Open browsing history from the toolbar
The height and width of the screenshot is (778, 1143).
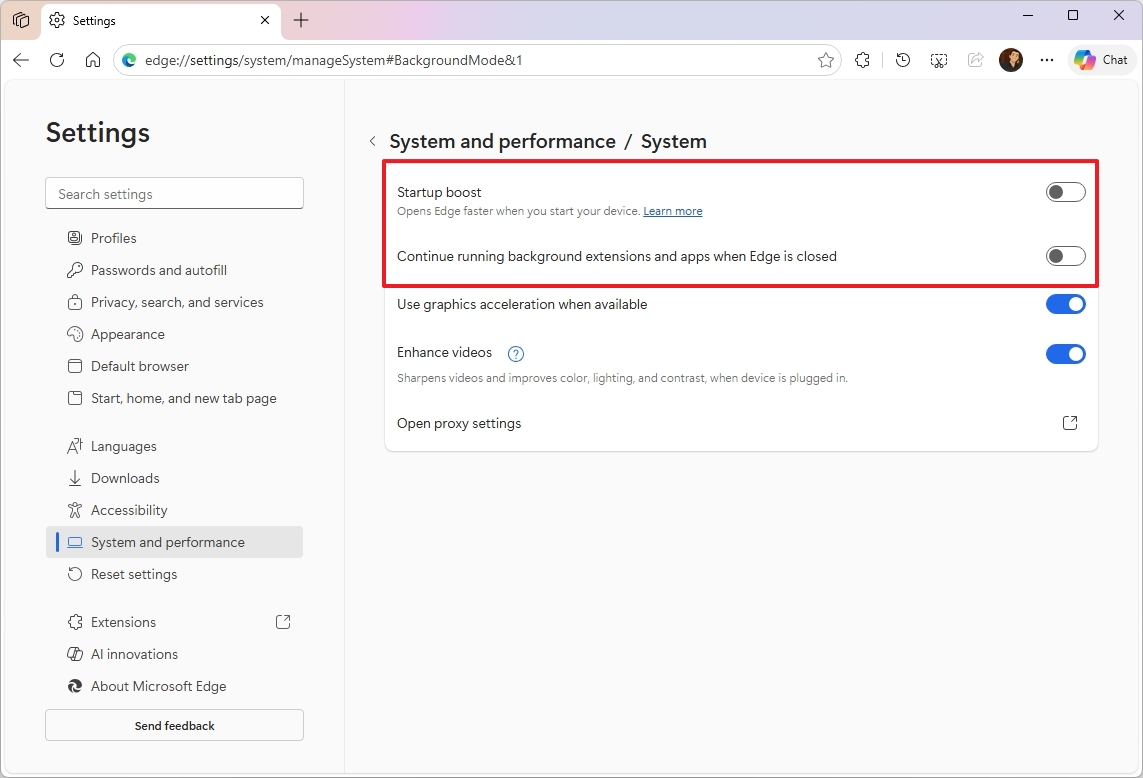point(902,60)
